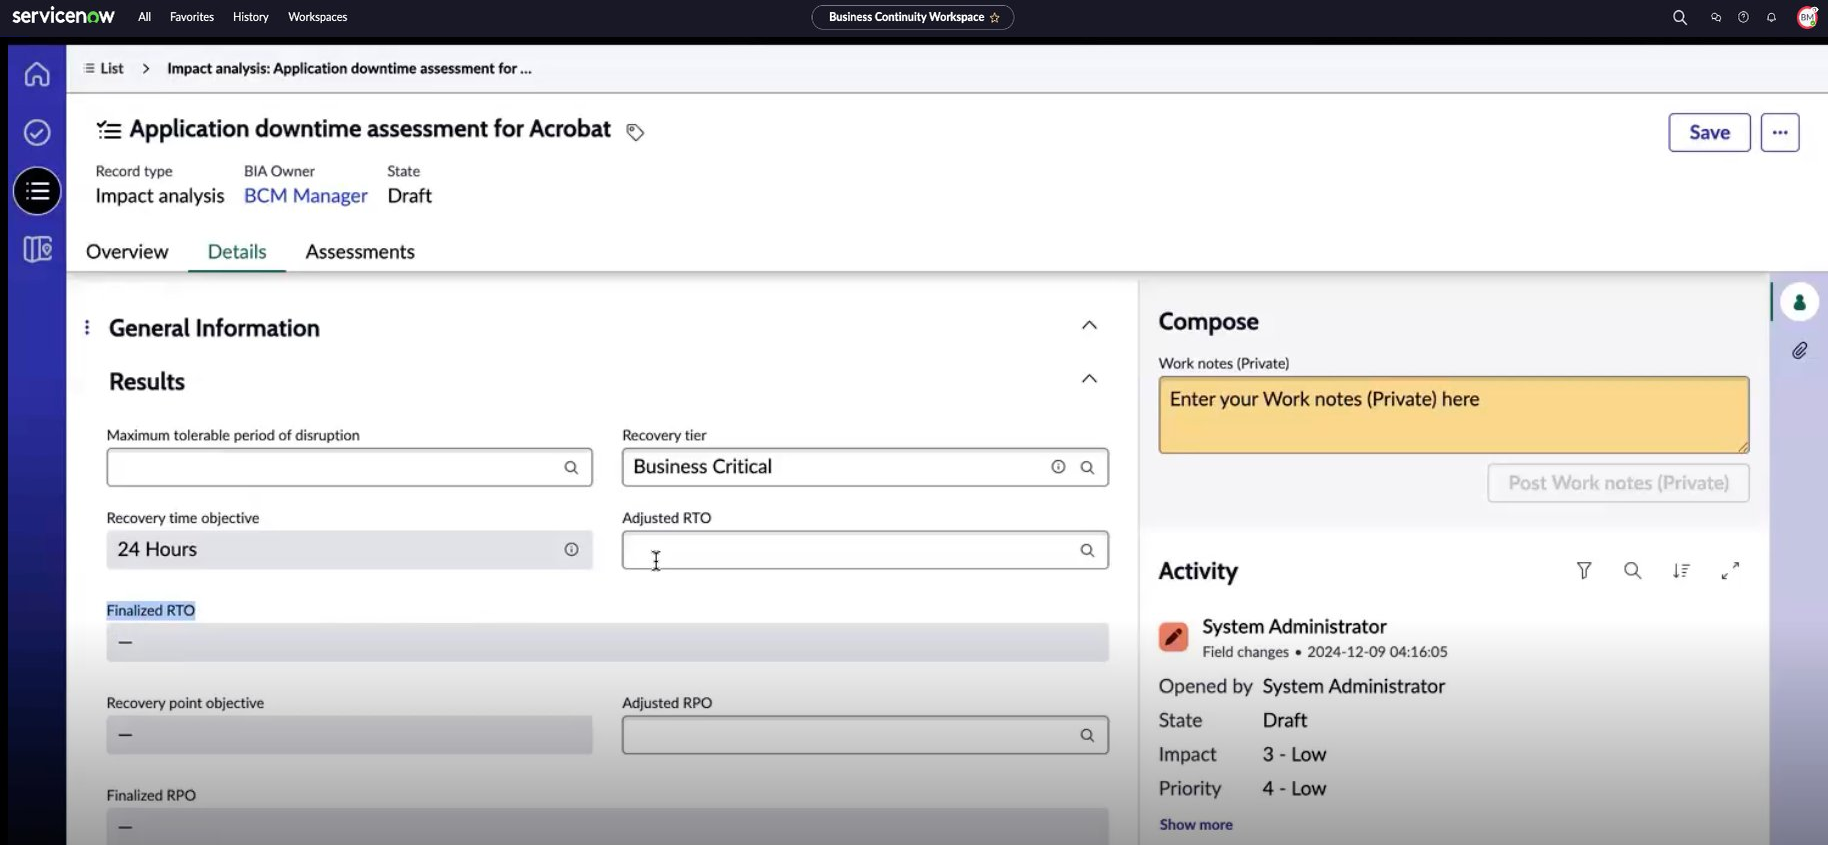Viewport: 1828px width, 845px height.
Task: Click the ServiceNow logo
Action: click(x=63, y=16)
